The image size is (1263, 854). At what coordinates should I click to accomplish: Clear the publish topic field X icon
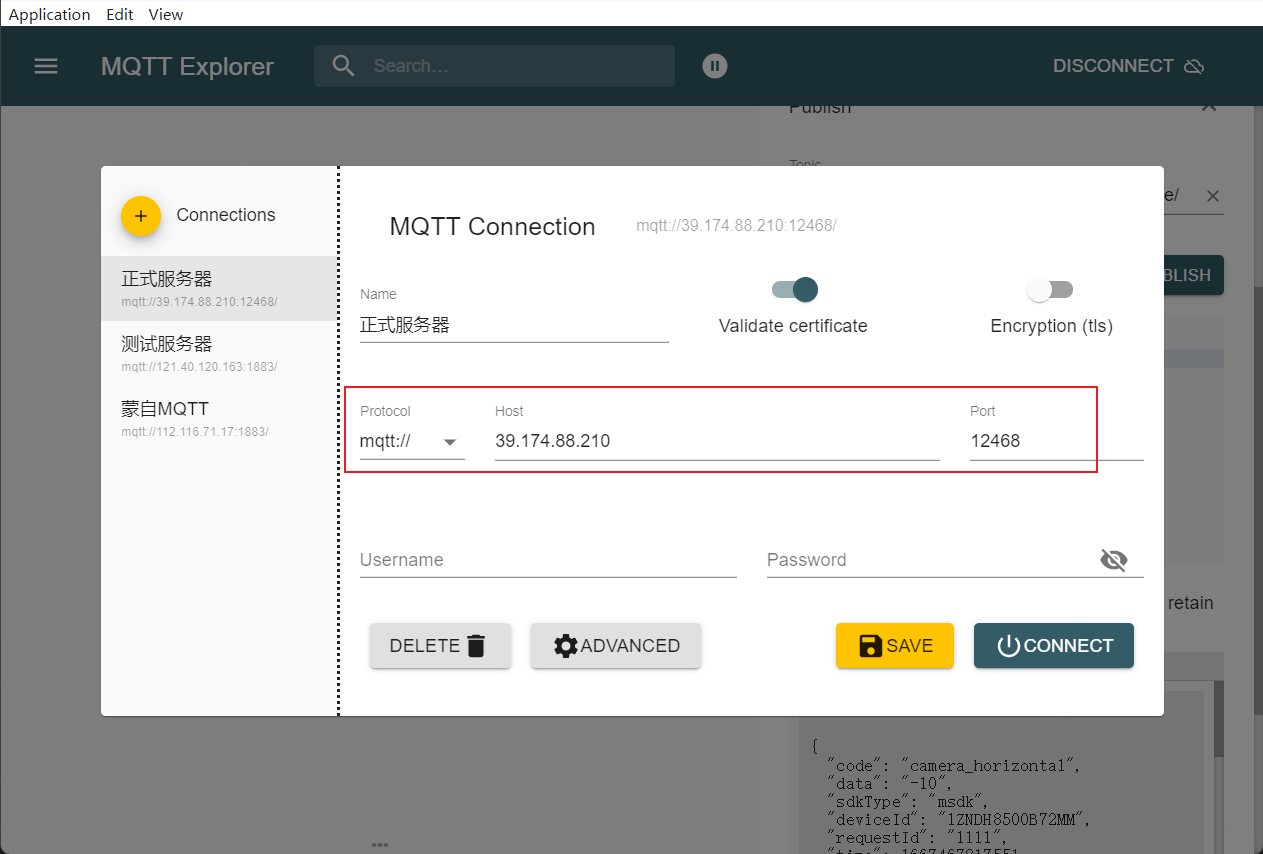click(1212, 196)
